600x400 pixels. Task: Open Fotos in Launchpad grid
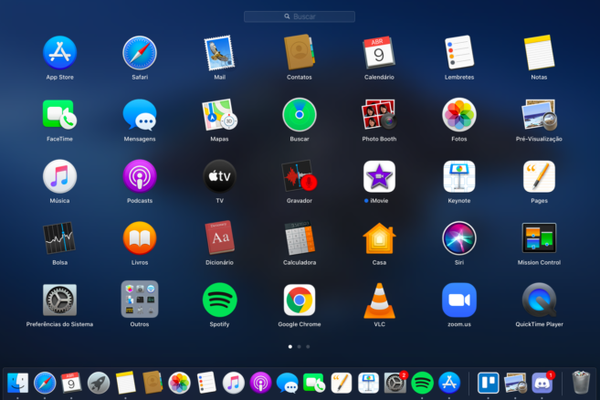click(459, 114)
